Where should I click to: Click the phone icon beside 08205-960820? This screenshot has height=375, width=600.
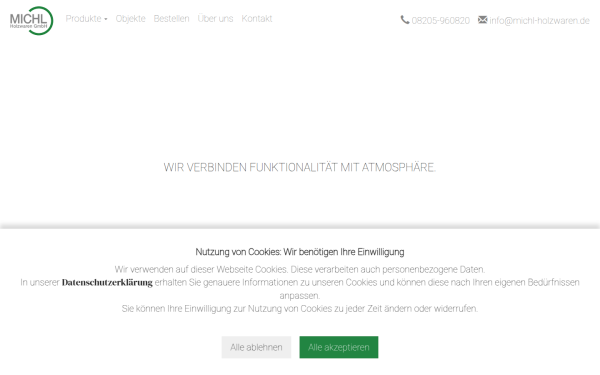click(405, 20)
